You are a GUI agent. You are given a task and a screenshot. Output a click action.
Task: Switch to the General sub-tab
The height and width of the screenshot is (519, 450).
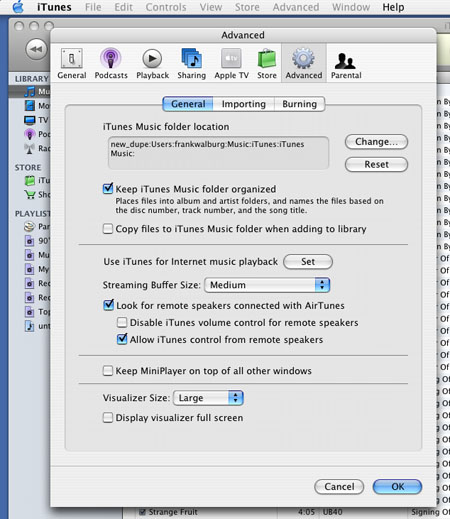click(188, 104)
